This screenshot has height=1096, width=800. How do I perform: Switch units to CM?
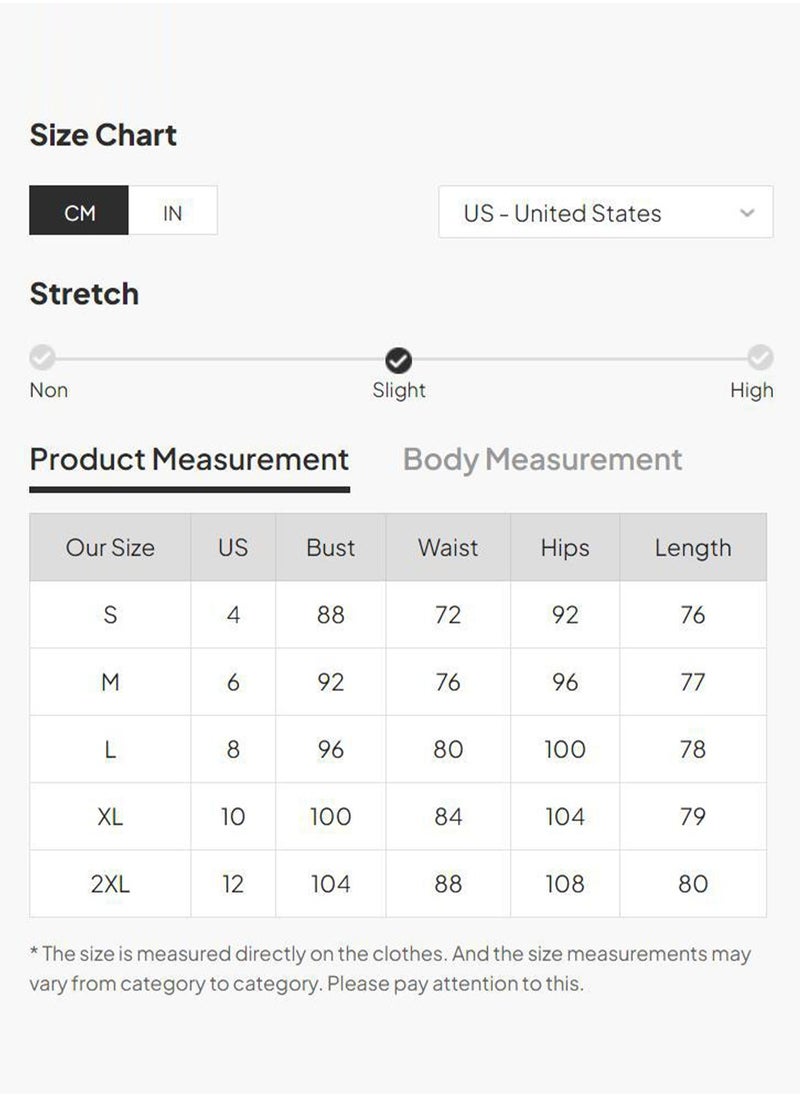(x=79, y=210)
